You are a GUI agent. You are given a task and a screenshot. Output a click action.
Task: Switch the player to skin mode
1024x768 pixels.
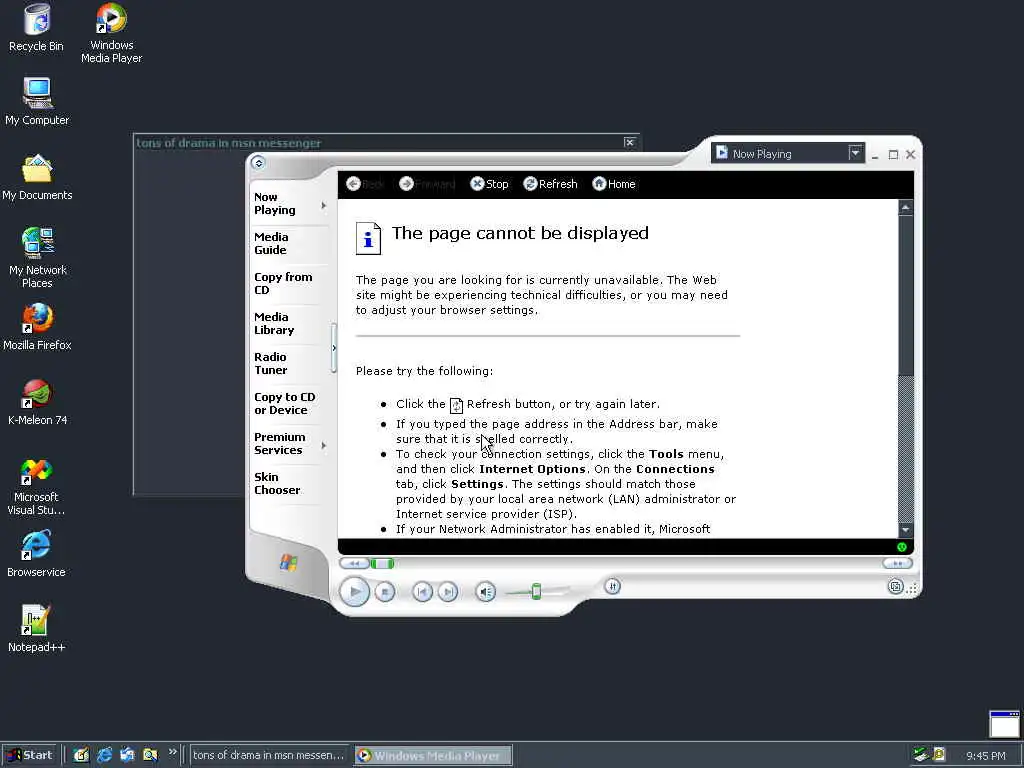[x=896, y=586]
